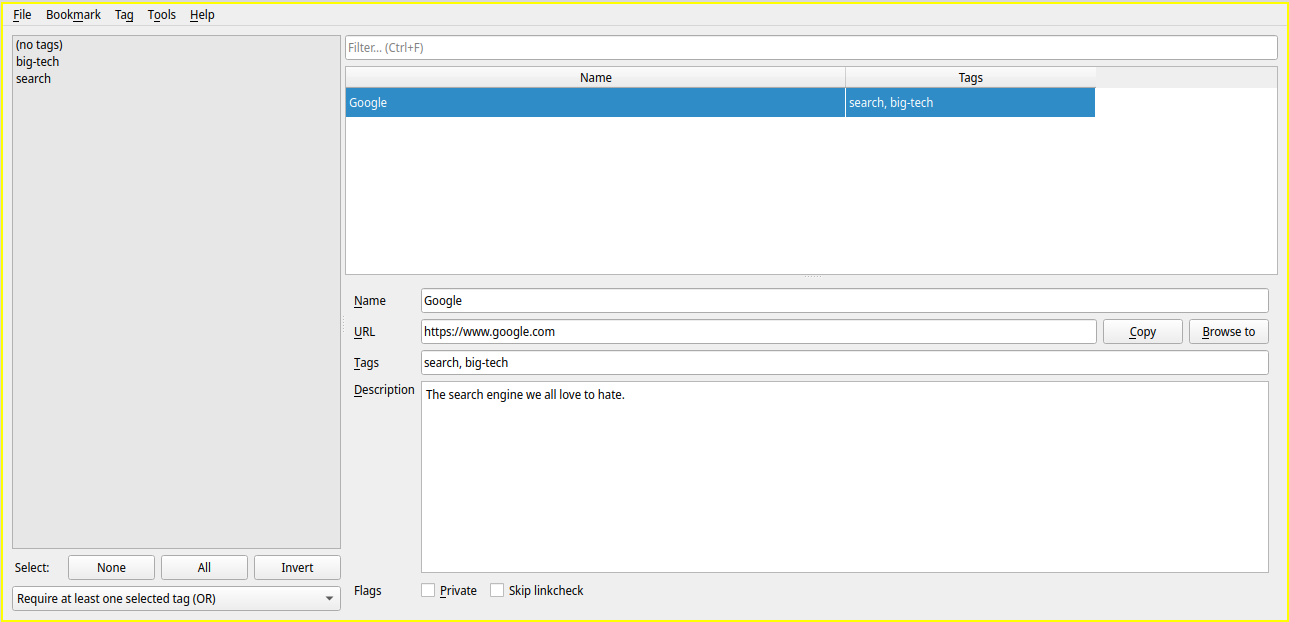Select the (no tags) entry in tag list
Viewport: 1289px width, 622px height.
[x=176, y=45]
